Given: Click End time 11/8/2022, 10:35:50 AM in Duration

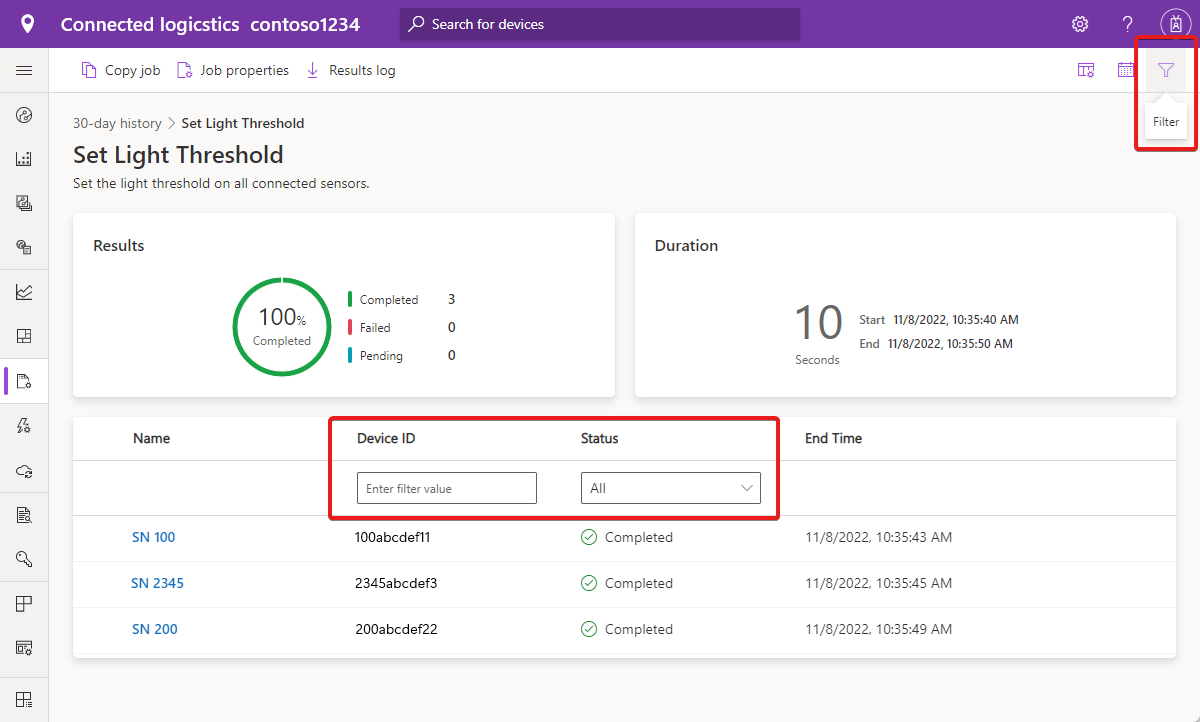Looking at the screenshot, I should [950, 343].
